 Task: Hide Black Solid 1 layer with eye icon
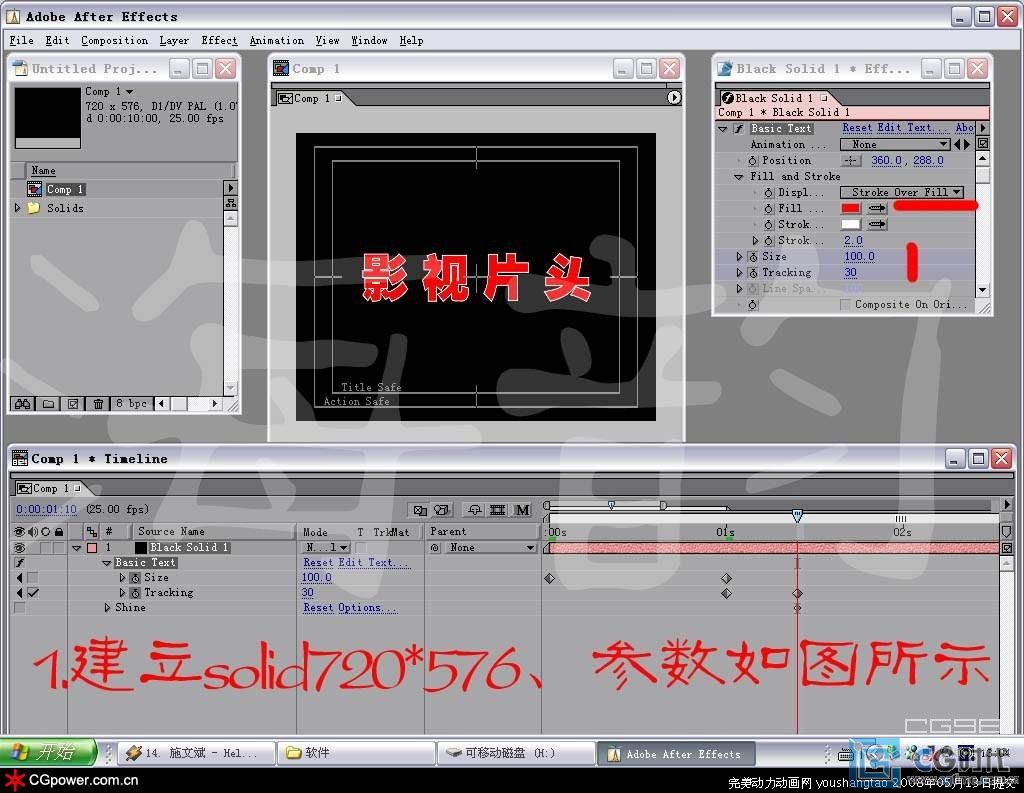pos(19,548)
